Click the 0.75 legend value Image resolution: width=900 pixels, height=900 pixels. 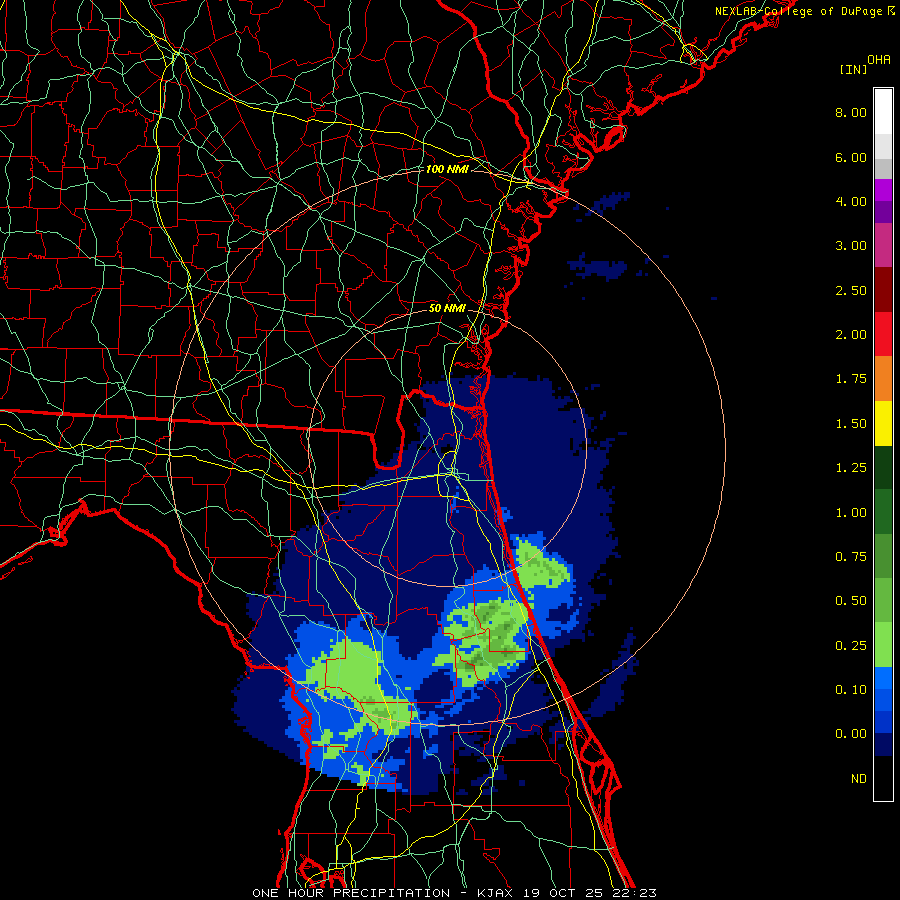click(x=851, y=557)
